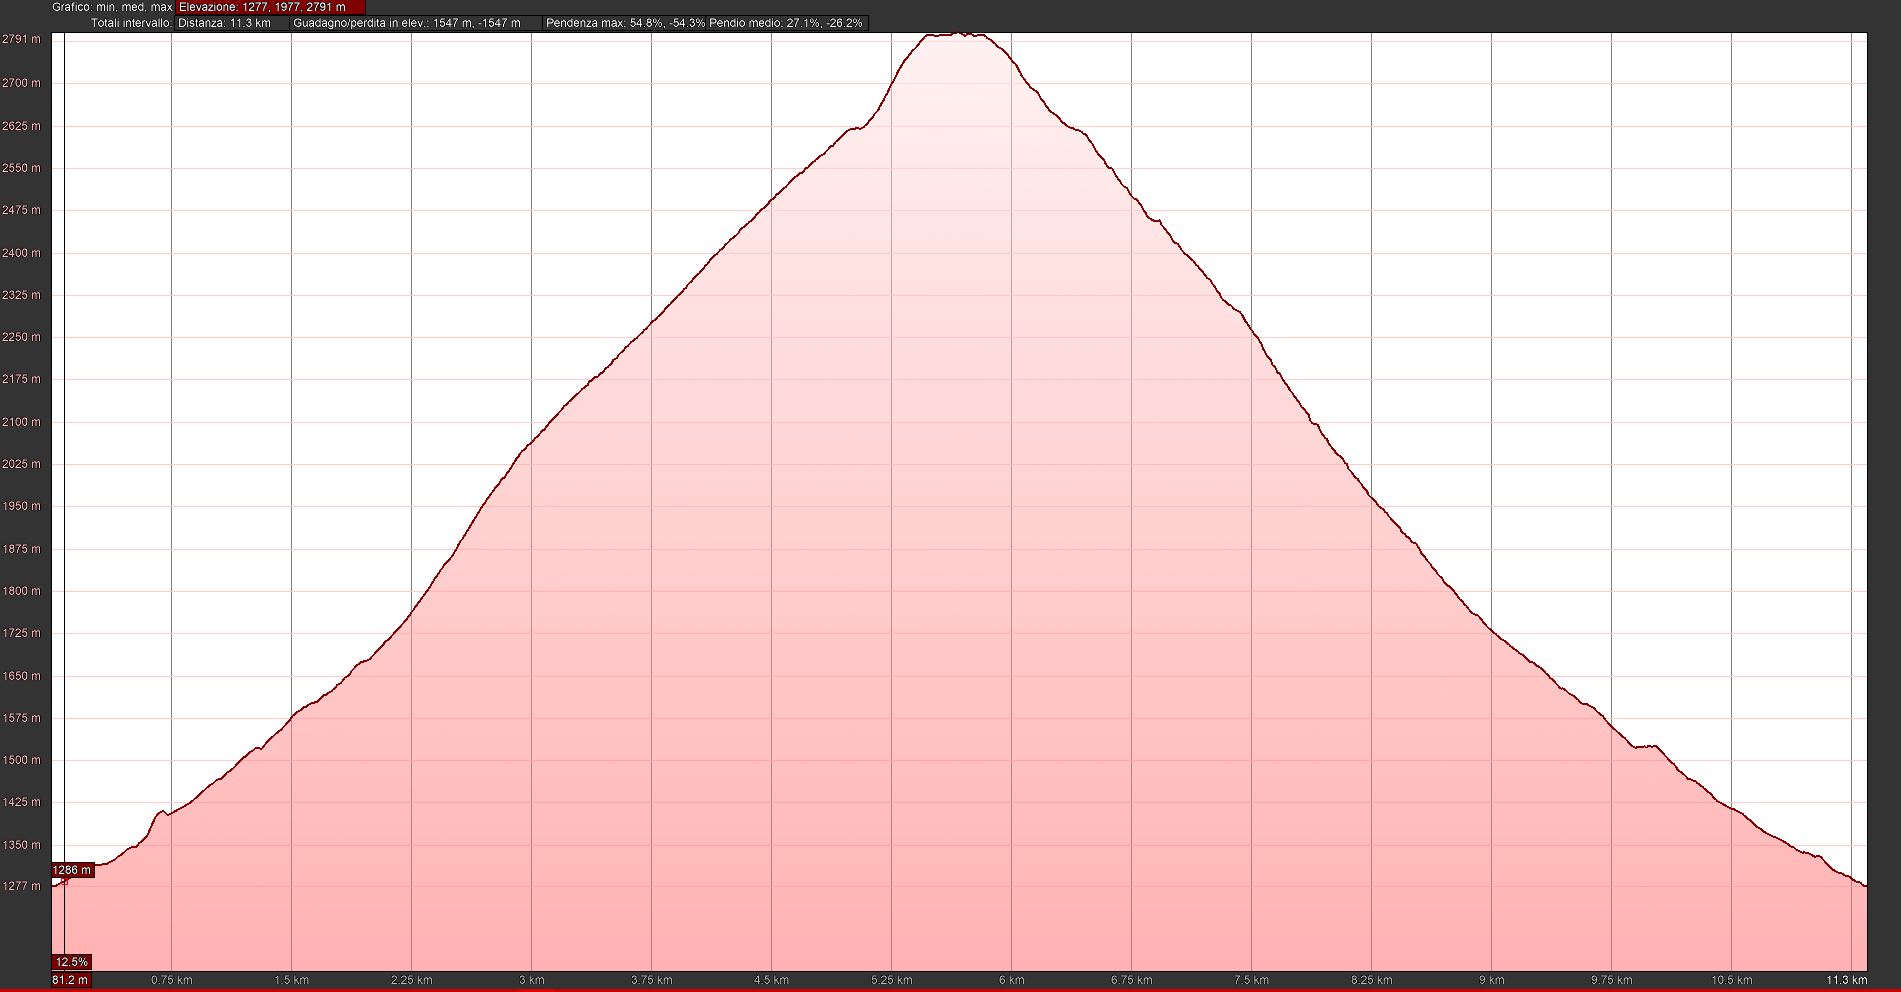The height and width of the screenshot is (992, 1901).
Task: Click the 0.75 km label on distance axis
Action: (171, 980)
